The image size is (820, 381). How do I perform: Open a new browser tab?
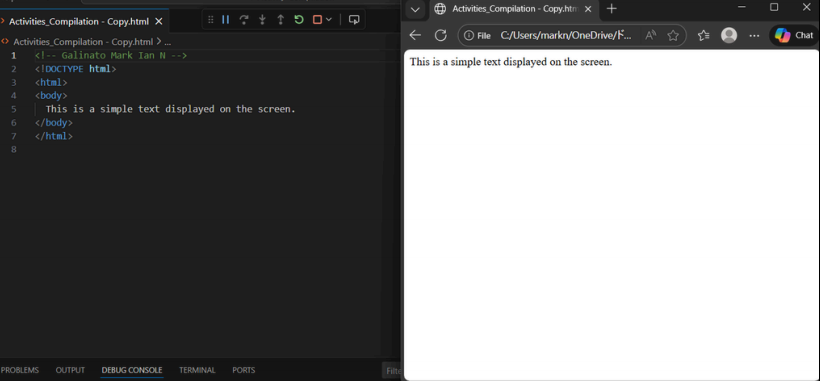click(611, 9)
